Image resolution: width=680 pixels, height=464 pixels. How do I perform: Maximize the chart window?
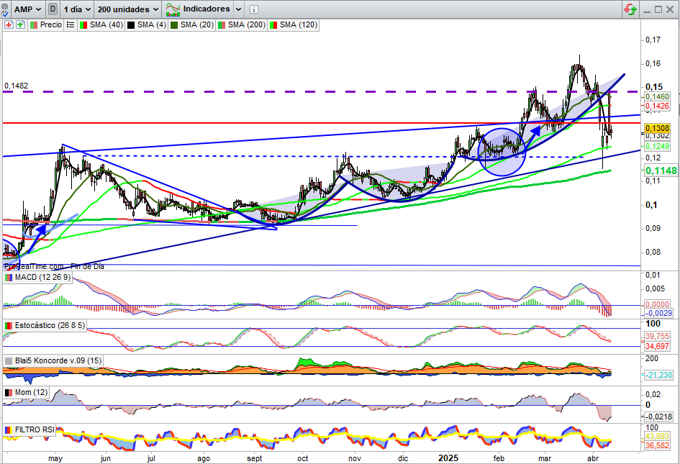tap(658, 9)
